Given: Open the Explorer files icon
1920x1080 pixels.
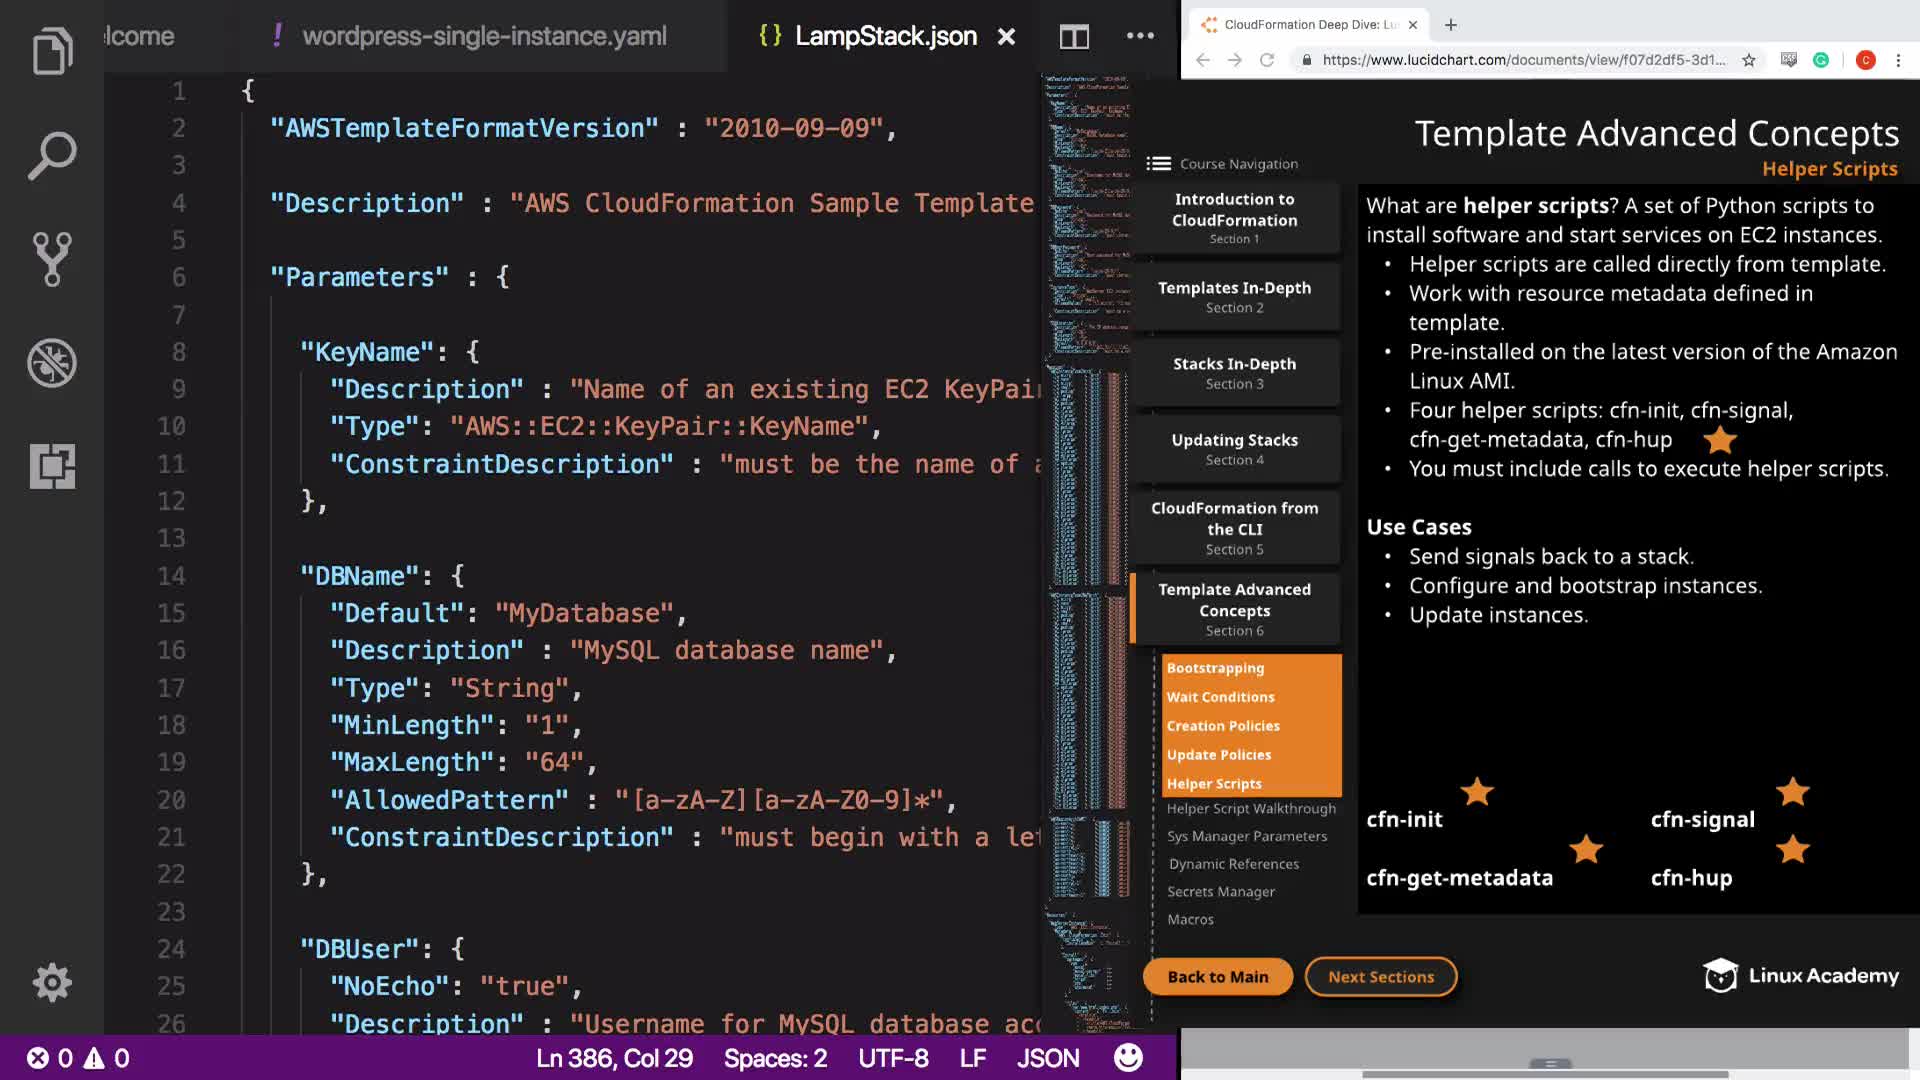Looking at the screenshot, I should pos(52,51).
